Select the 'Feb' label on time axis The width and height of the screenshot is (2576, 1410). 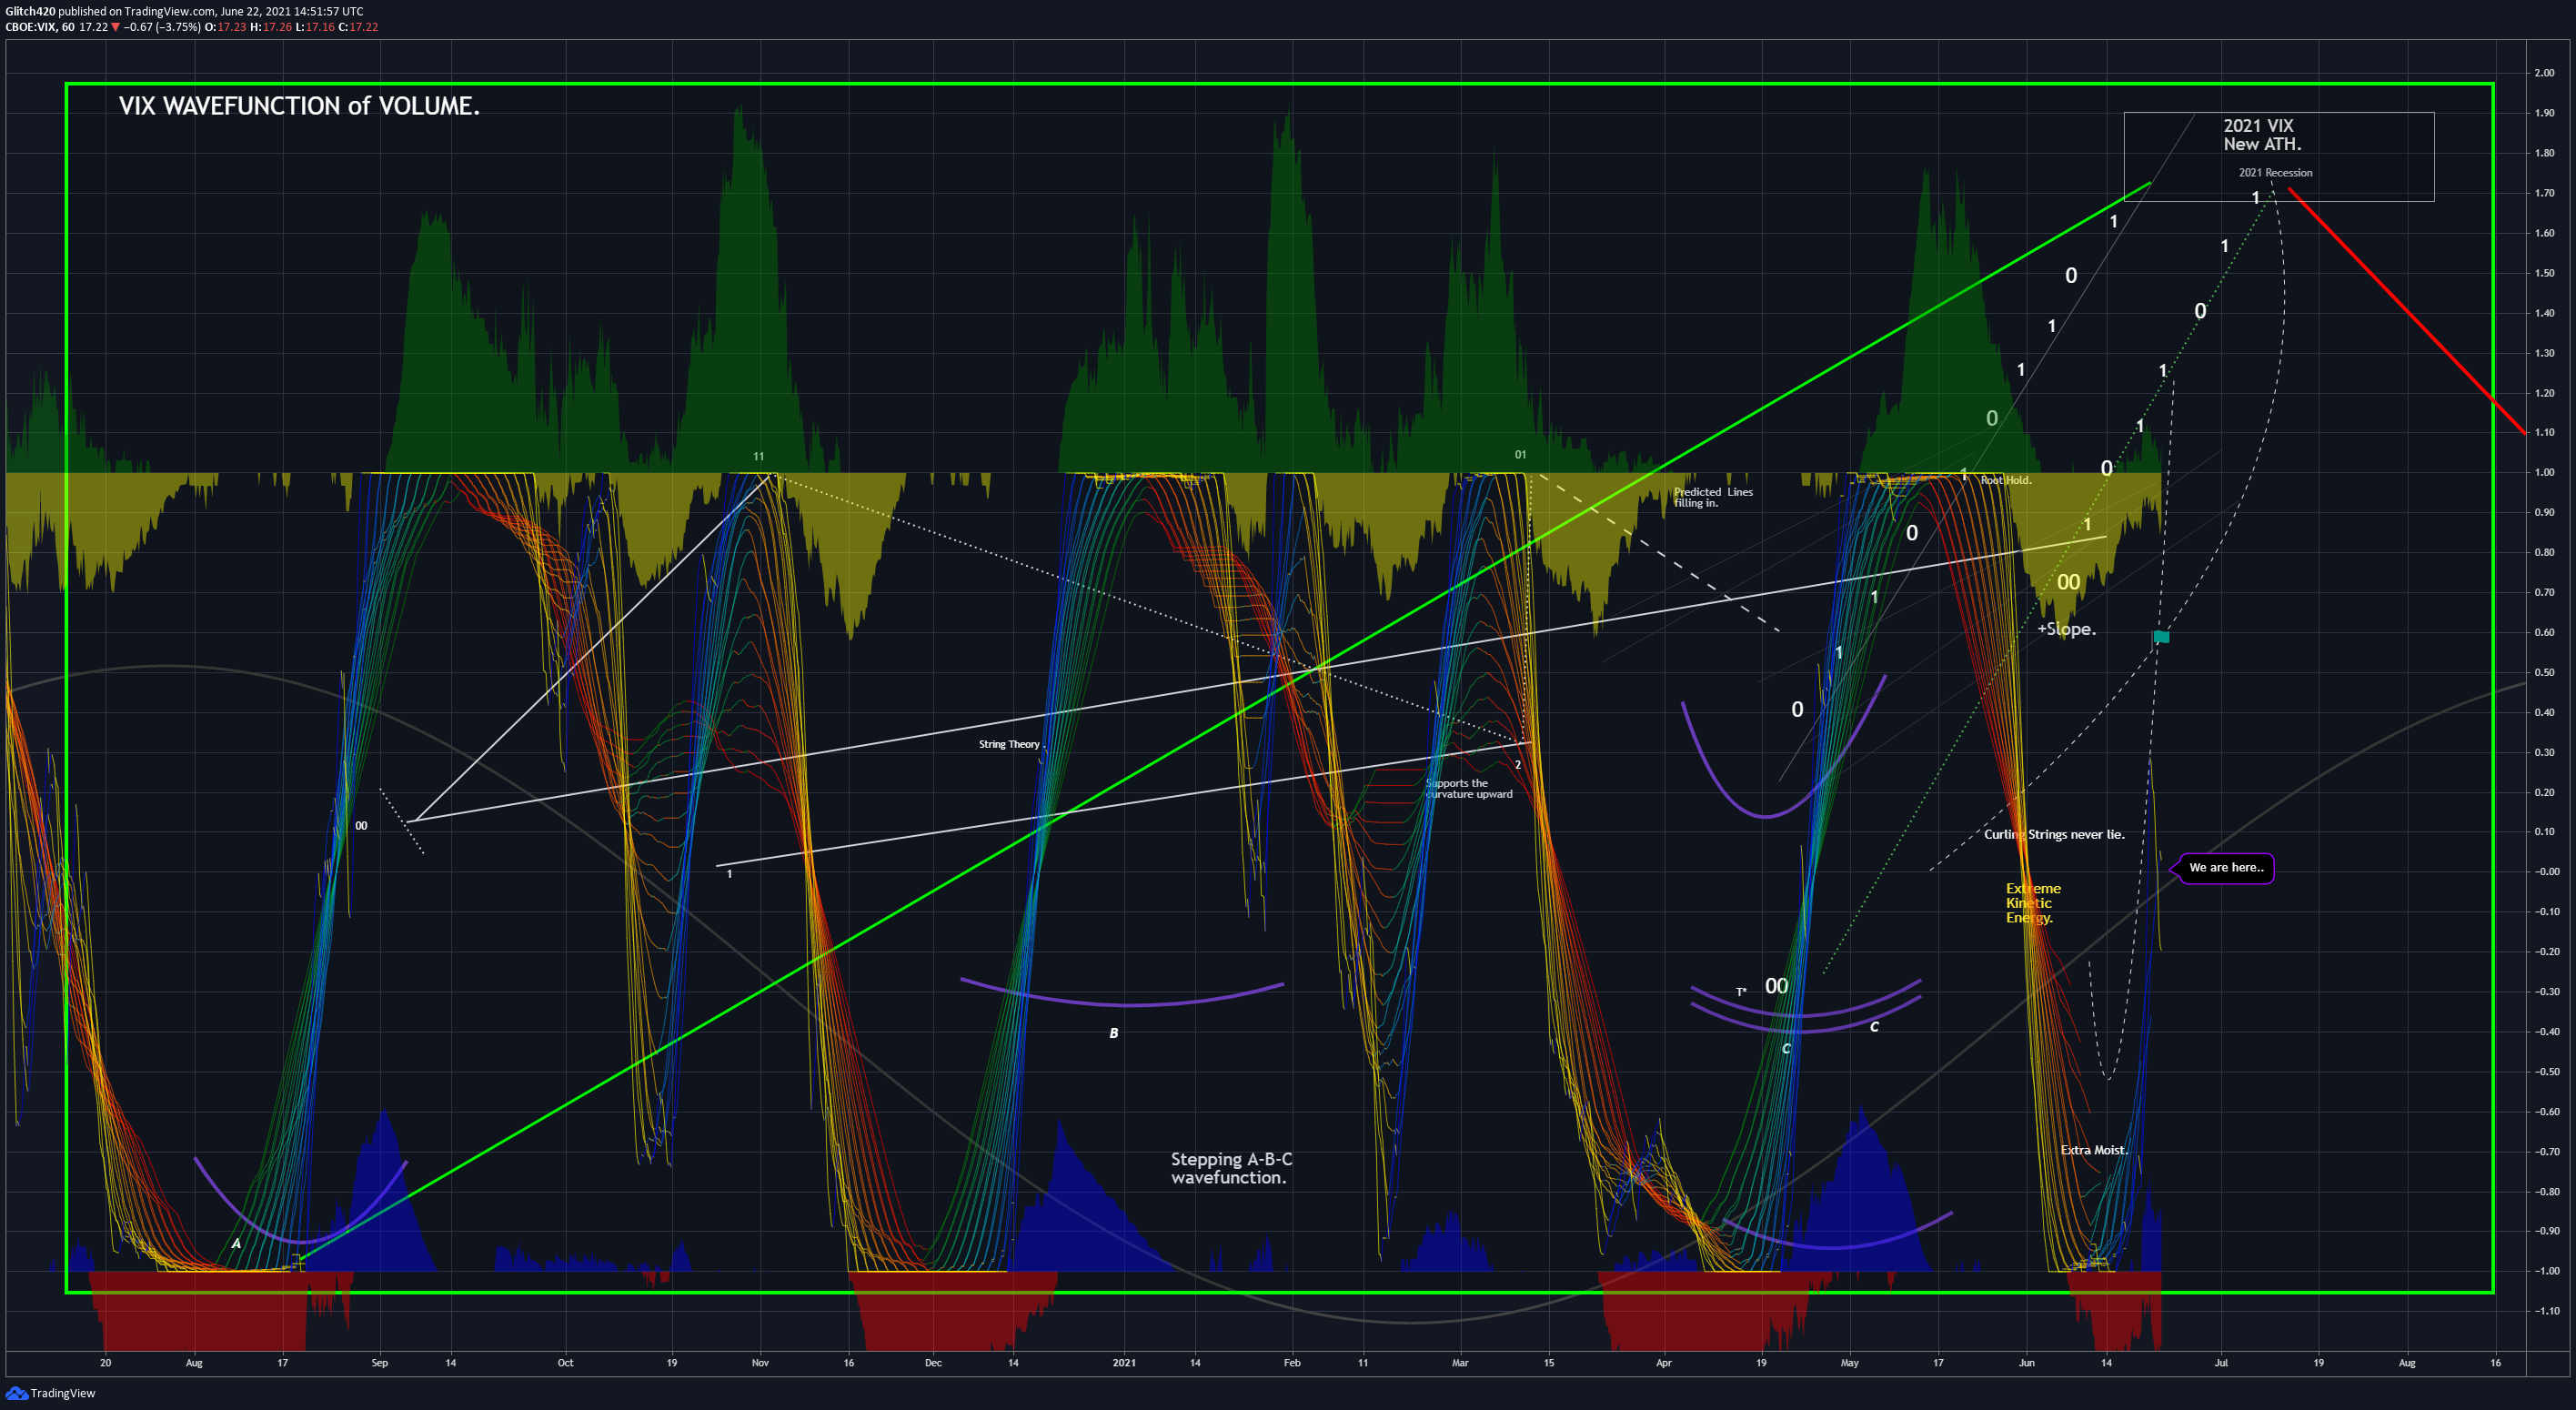1292,1363
